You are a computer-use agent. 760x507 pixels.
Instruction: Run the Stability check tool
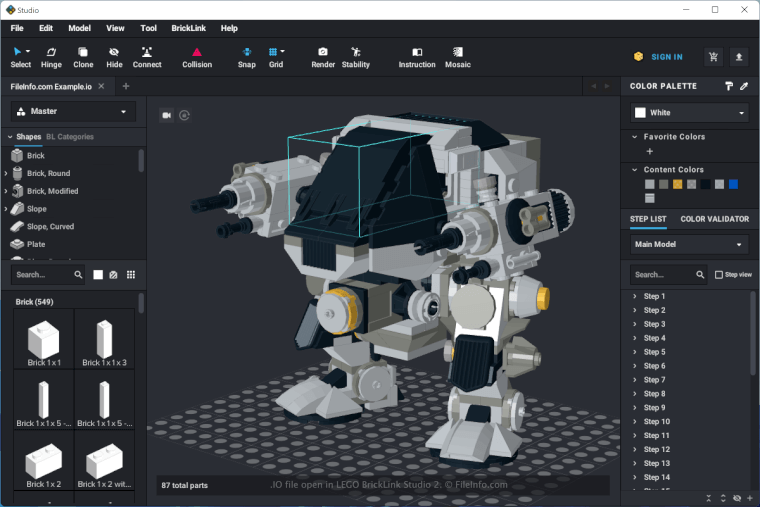point(355,57)
